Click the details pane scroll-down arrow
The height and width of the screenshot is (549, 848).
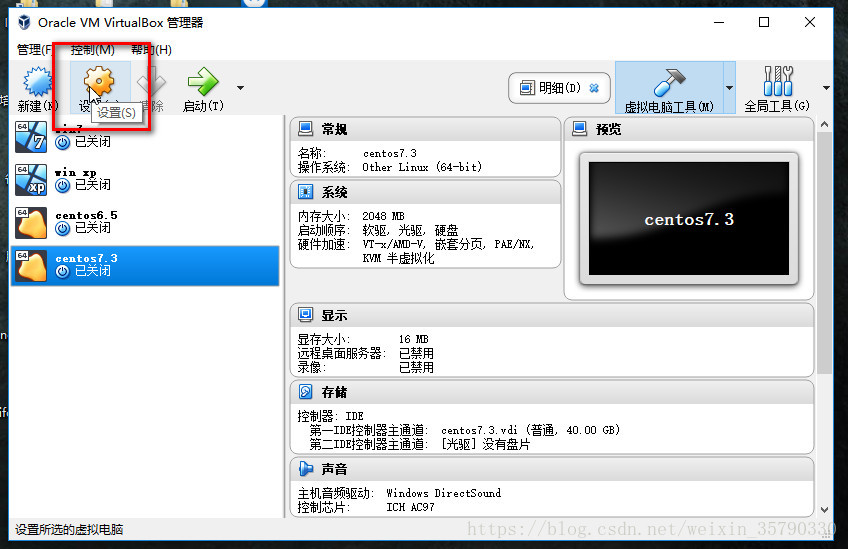824,510
